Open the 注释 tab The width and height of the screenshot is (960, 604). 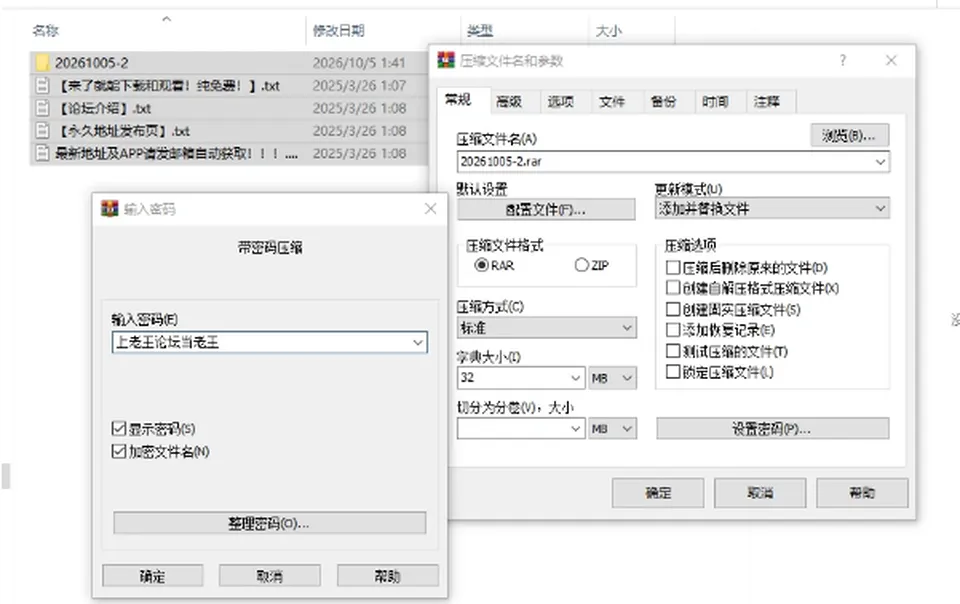[767, 102]
